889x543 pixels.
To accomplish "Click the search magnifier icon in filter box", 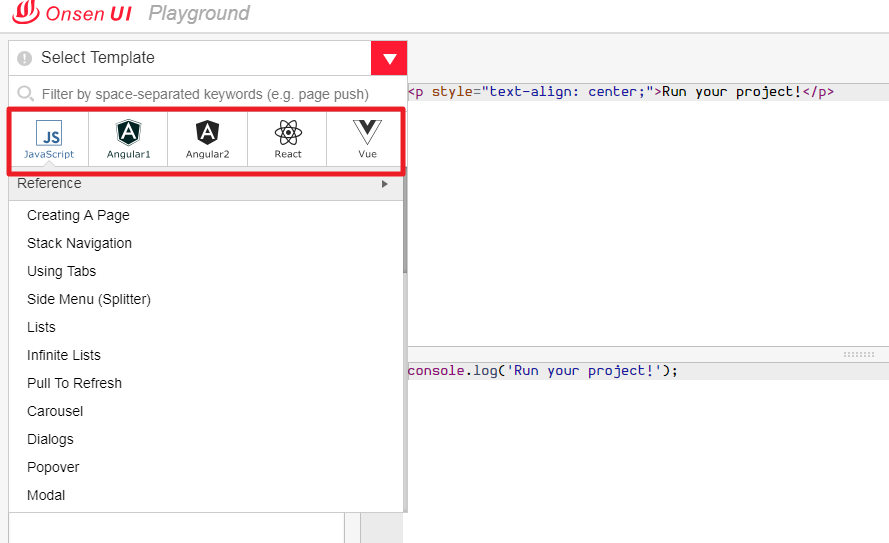I will 25,94.
